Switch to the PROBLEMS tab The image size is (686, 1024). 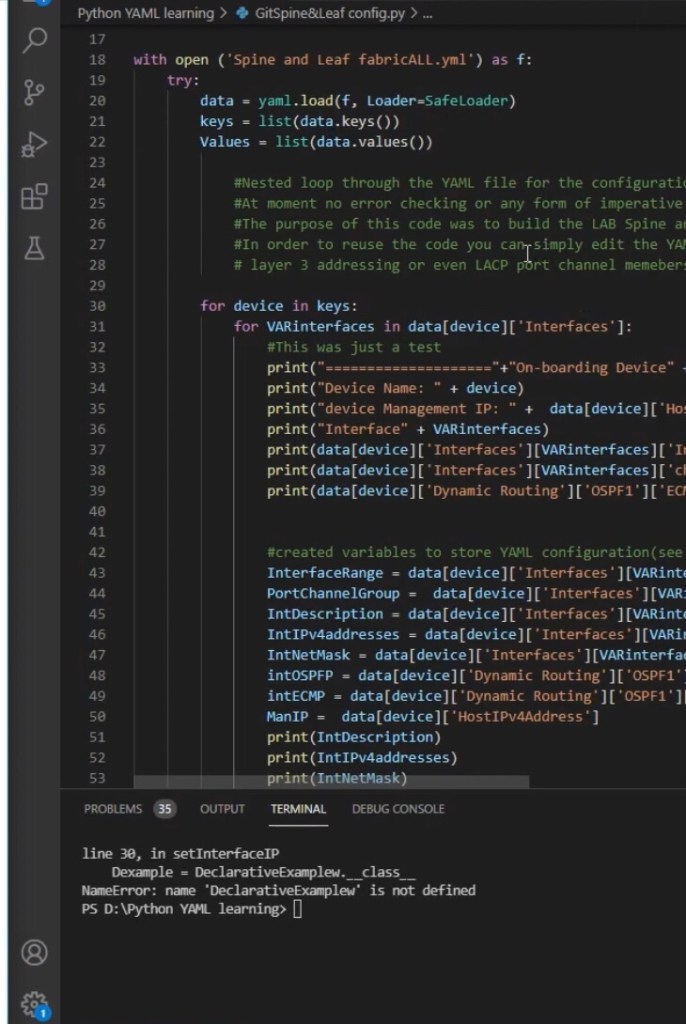[112, 809]
